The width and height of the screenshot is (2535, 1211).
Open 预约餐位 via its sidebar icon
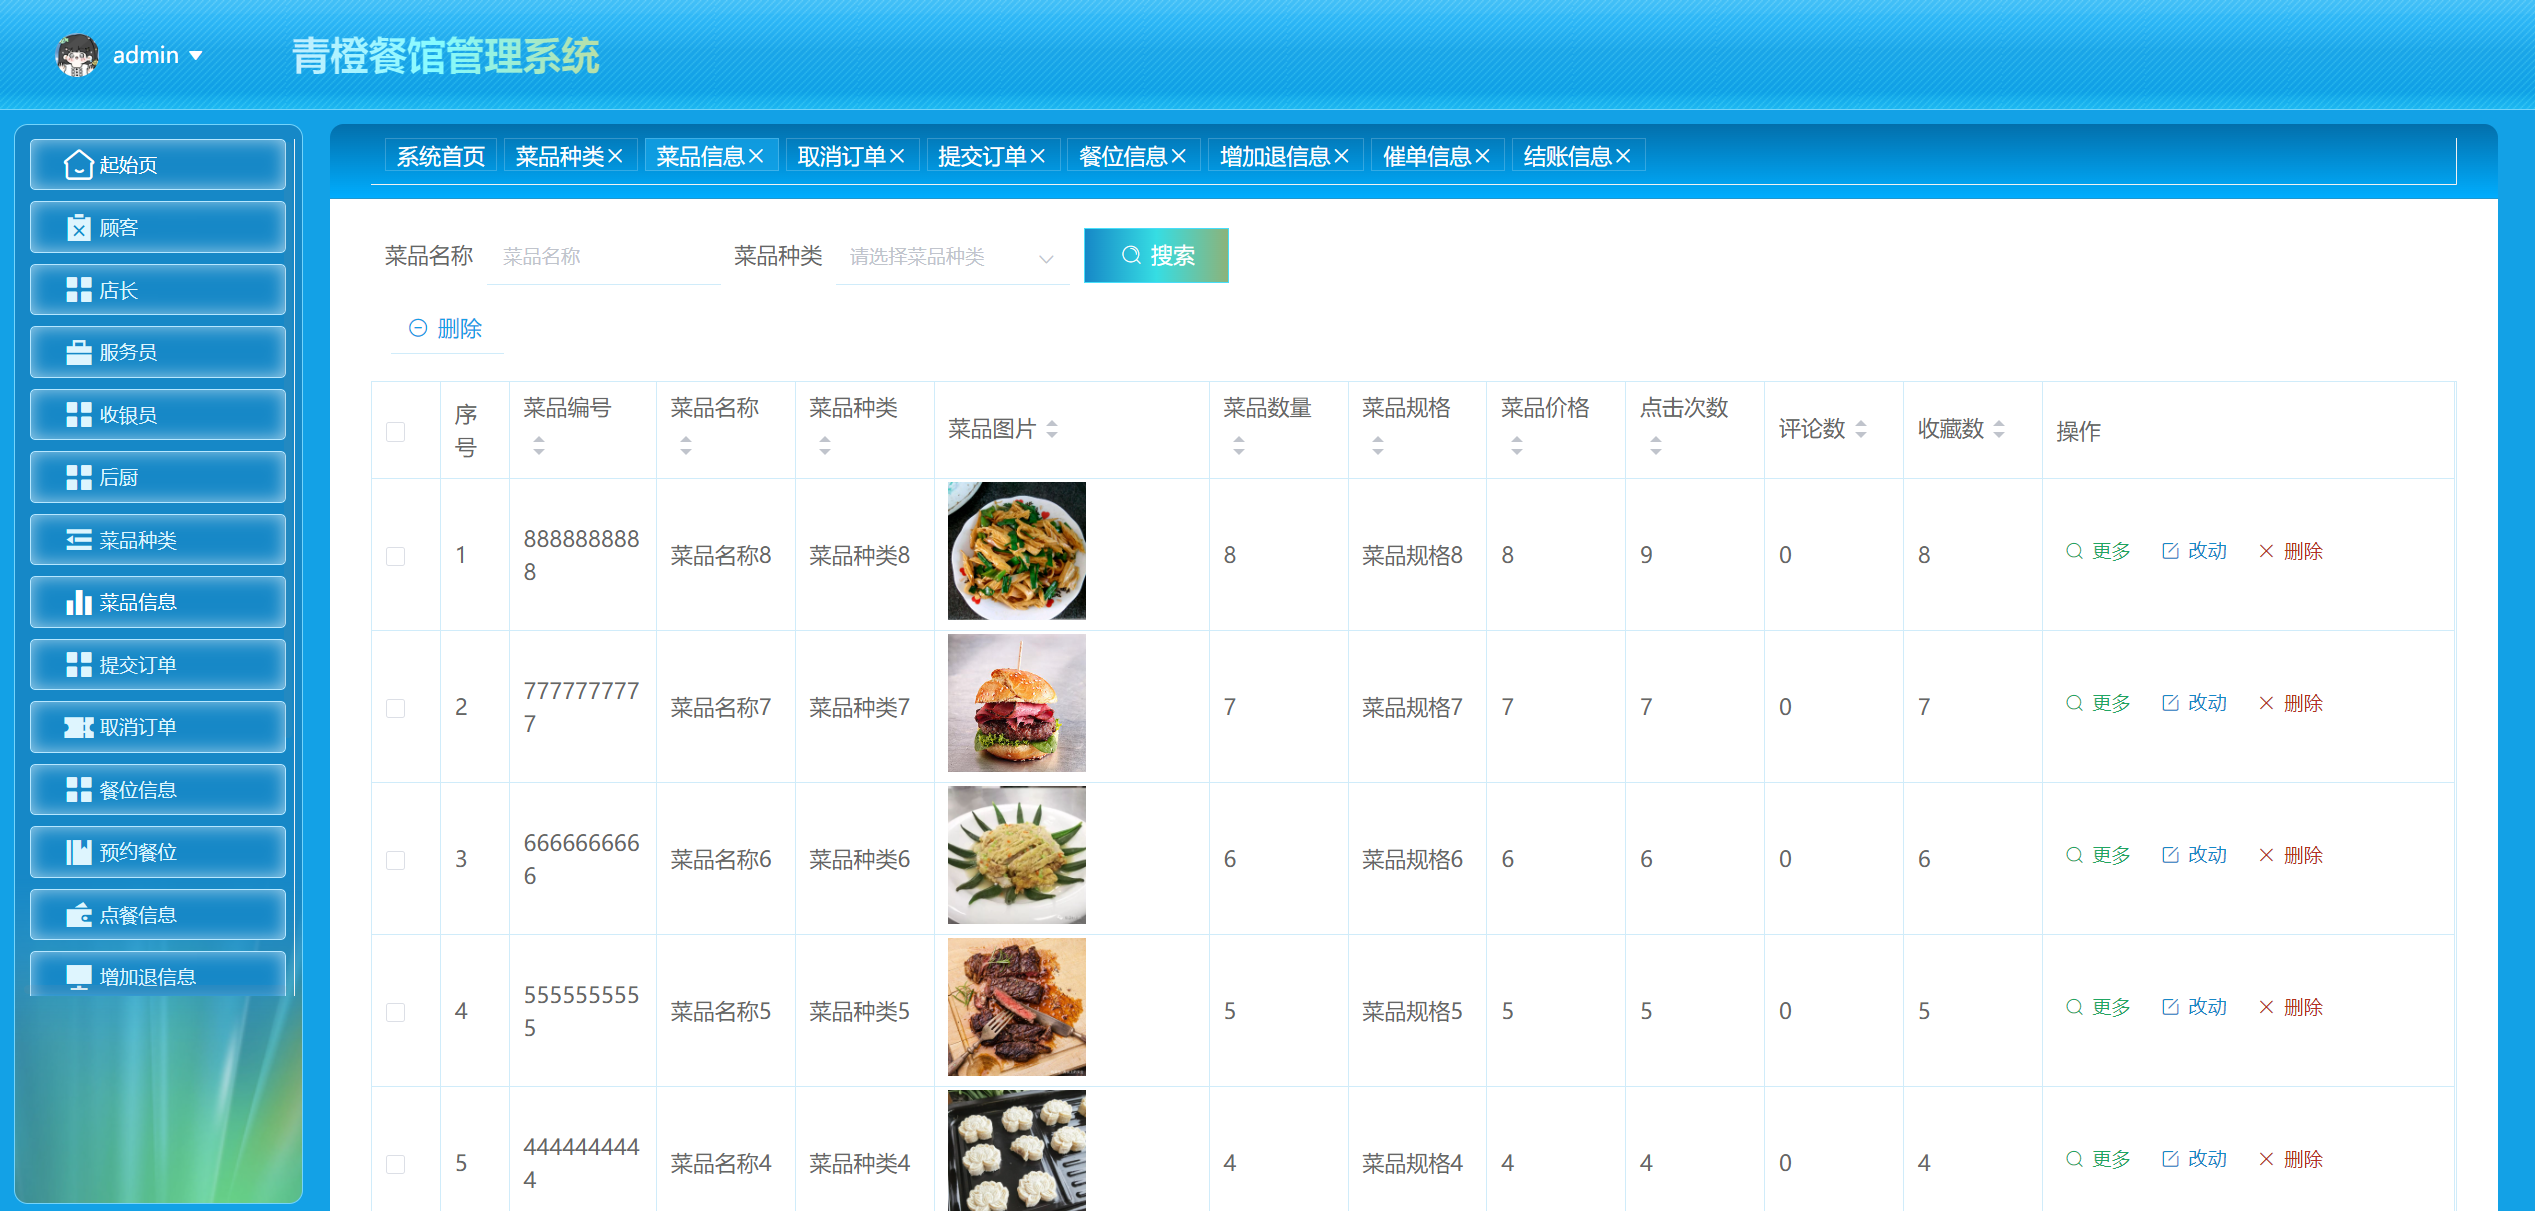click(x=78, y=851)
